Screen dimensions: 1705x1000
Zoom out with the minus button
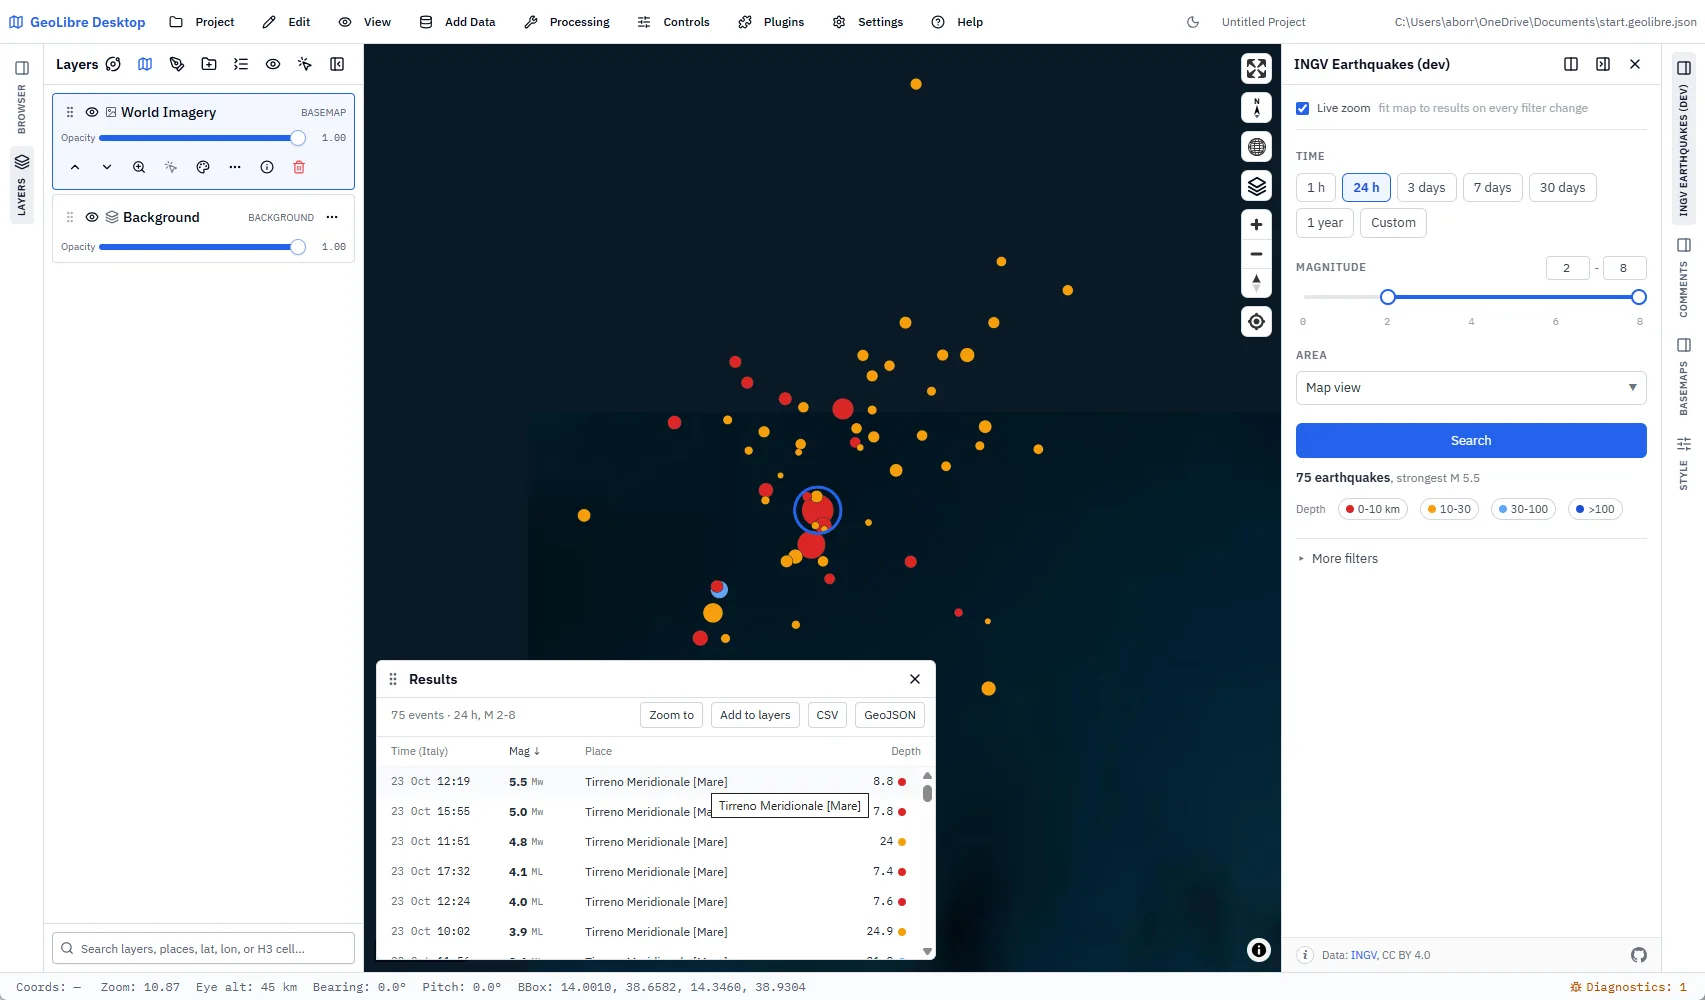click(1256, 254)
